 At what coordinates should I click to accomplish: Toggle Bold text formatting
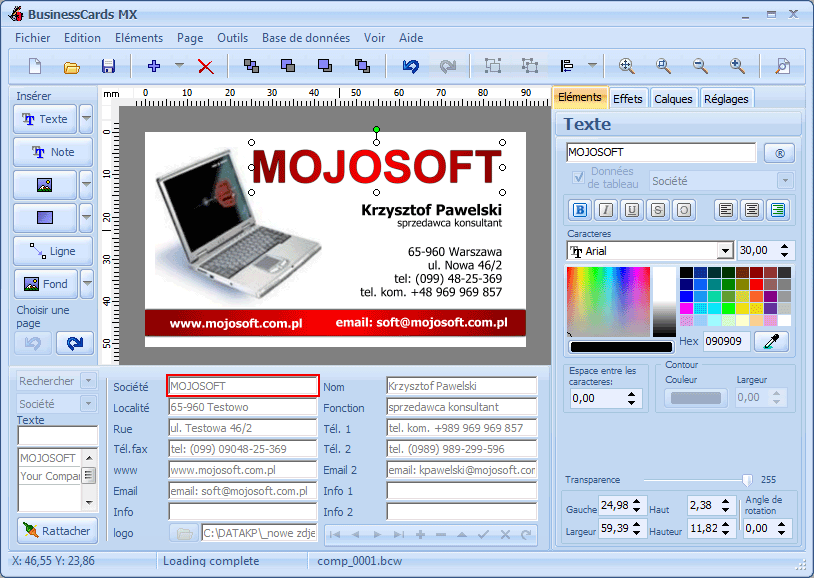click(x=580, y=210)
